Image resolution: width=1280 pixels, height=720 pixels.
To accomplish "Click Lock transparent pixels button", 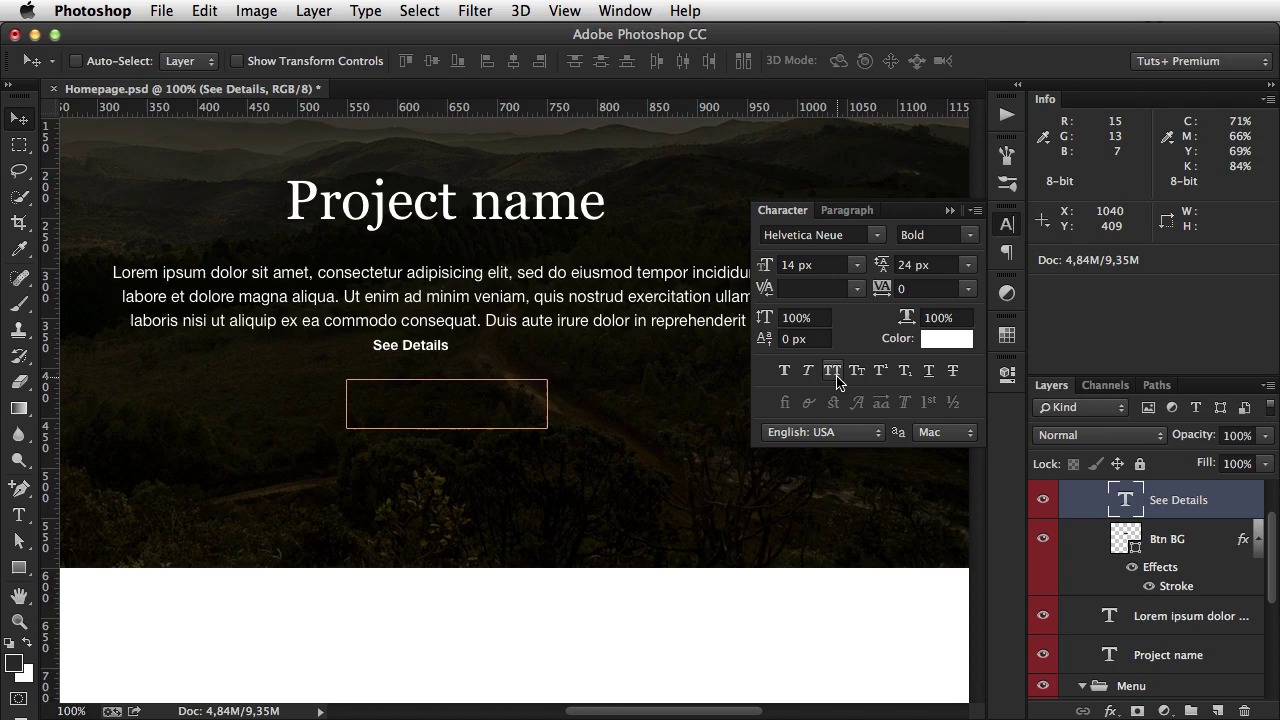I will pyautogui.click(x=1074, y=464).
